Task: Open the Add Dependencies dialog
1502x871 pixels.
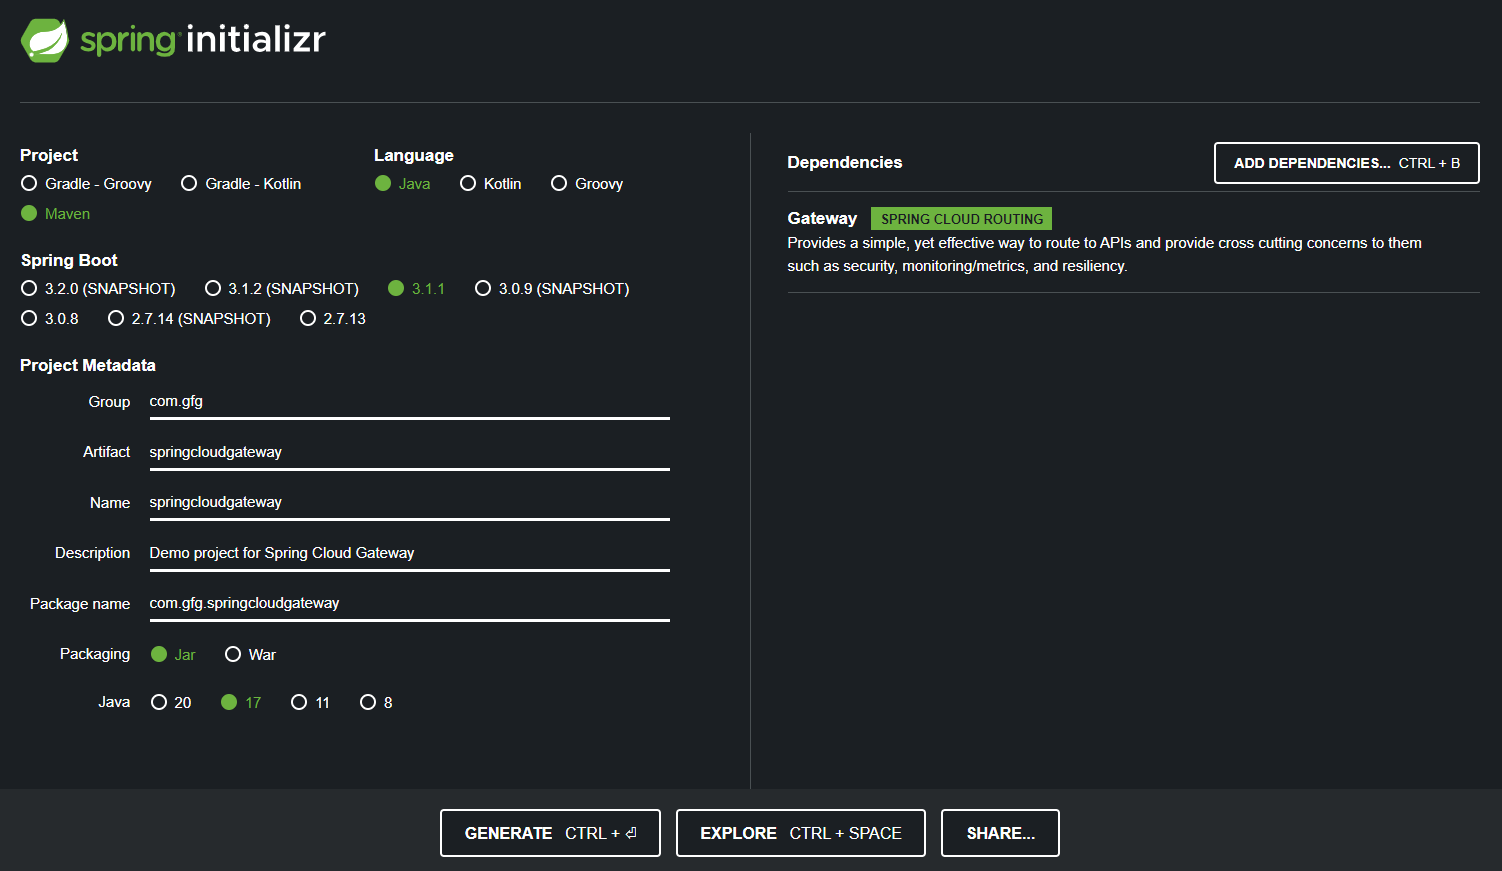Action: [x=1347, y=163]
